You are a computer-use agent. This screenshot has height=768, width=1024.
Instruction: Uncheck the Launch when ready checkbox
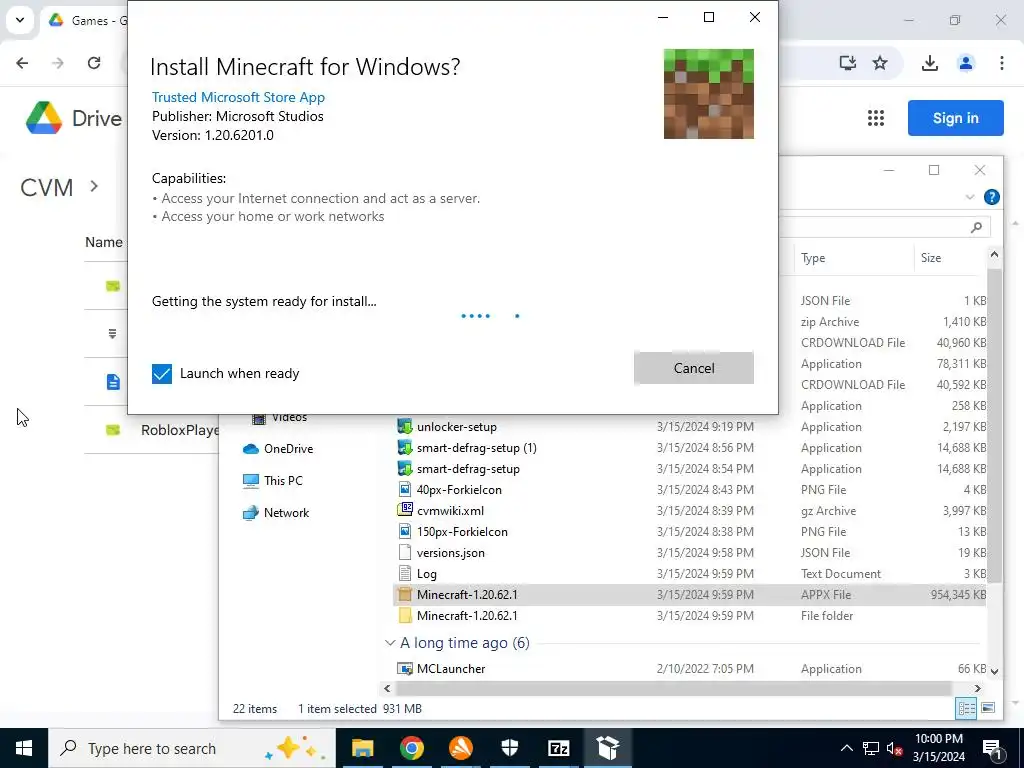coord(161,374)
